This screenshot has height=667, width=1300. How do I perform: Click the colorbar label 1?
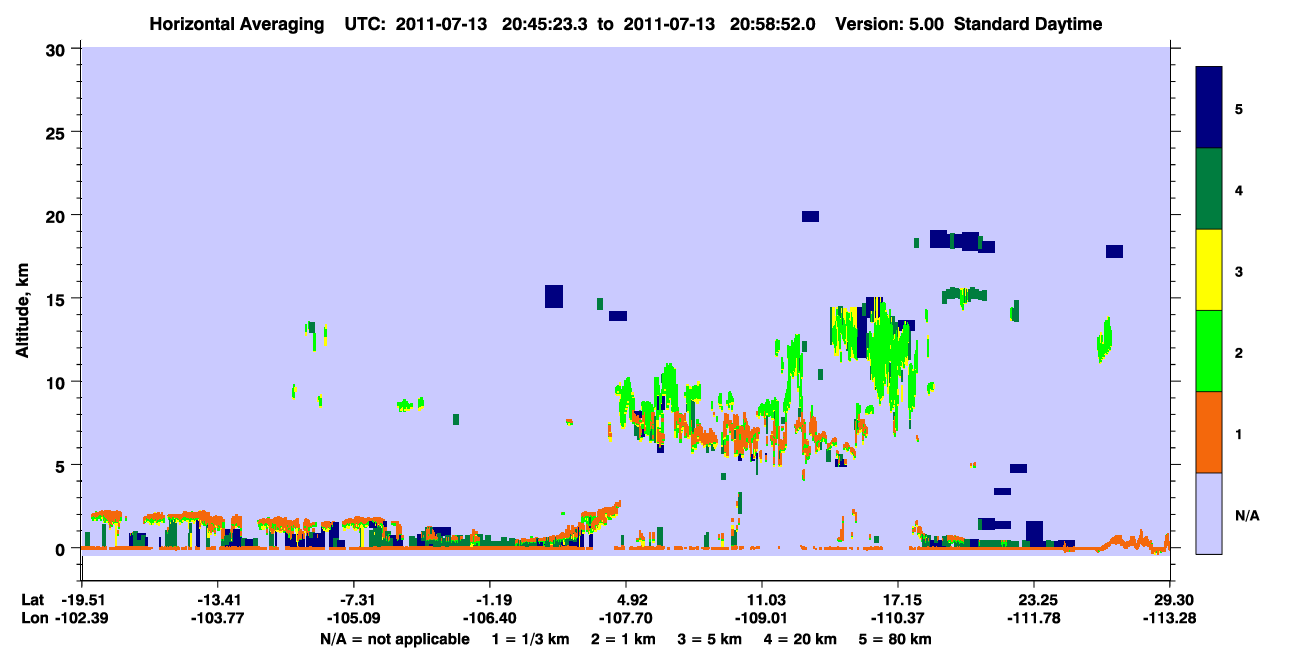pos(1239,434)
